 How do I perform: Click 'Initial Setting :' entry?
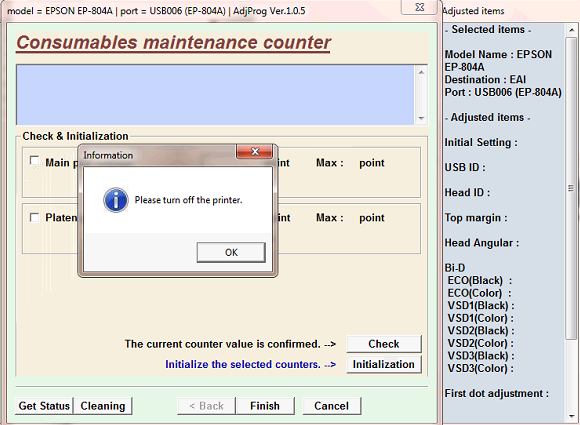tap(481, 142)
